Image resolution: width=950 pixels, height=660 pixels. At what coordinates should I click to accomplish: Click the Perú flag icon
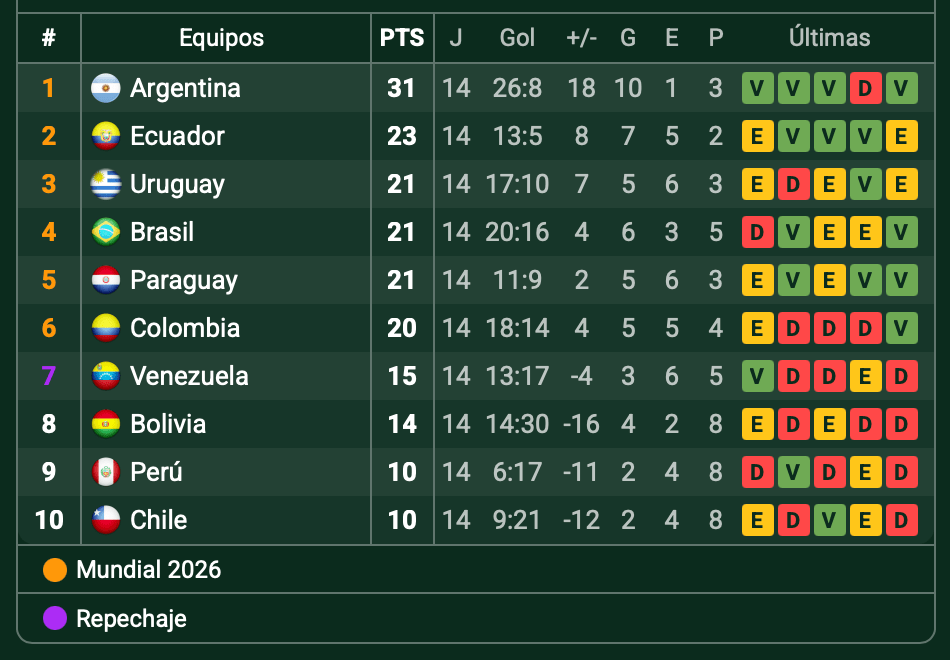105,472
